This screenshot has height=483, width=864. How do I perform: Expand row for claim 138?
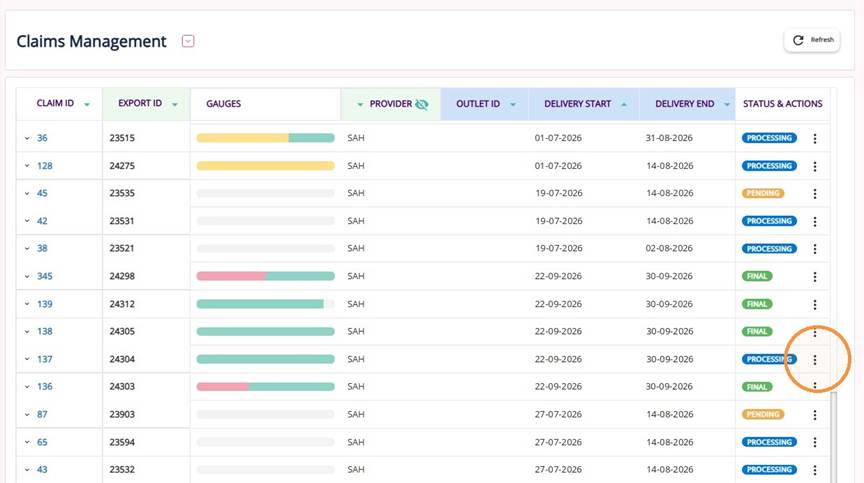(27, 332)
